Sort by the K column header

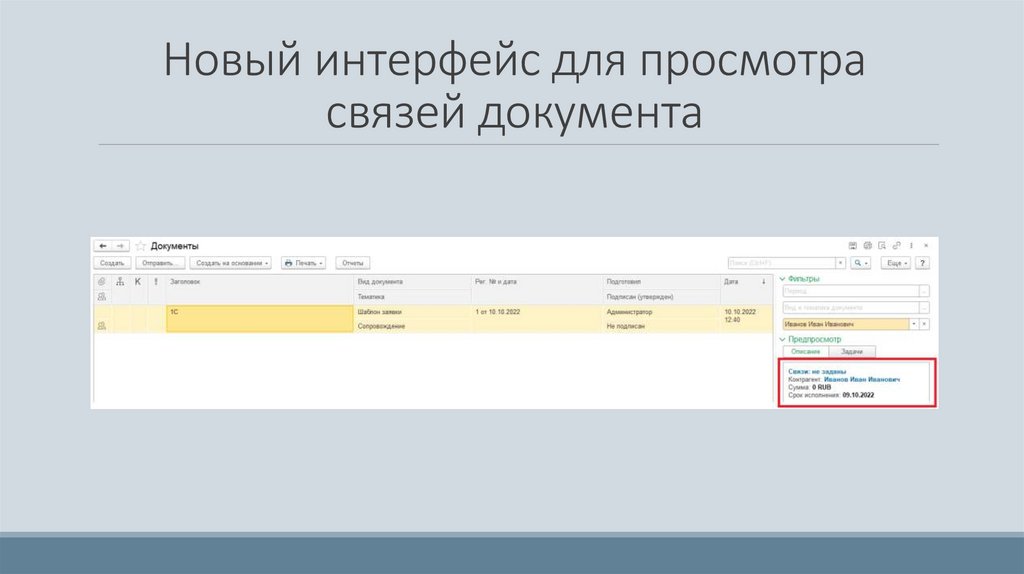(x=138, y=281)
